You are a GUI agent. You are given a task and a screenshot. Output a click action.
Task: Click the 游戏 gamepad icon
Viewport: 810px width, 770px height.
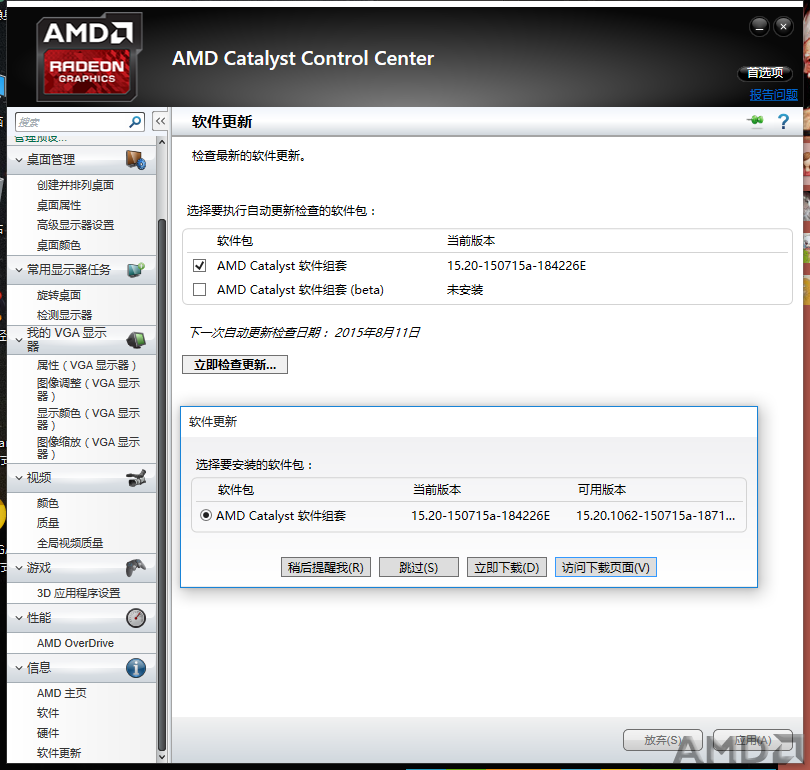(136, 568)
